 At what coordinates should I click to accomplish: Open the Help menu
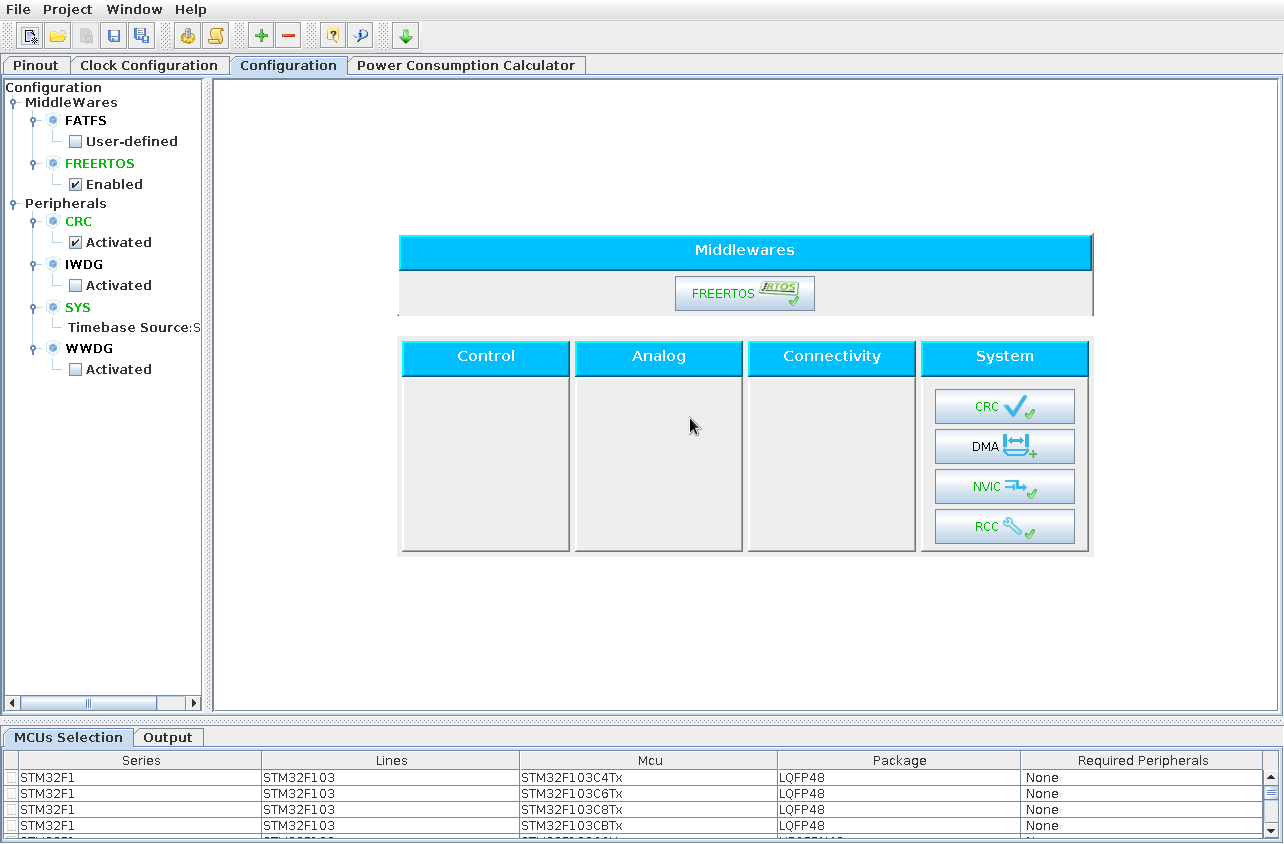[x=190, y=9]
